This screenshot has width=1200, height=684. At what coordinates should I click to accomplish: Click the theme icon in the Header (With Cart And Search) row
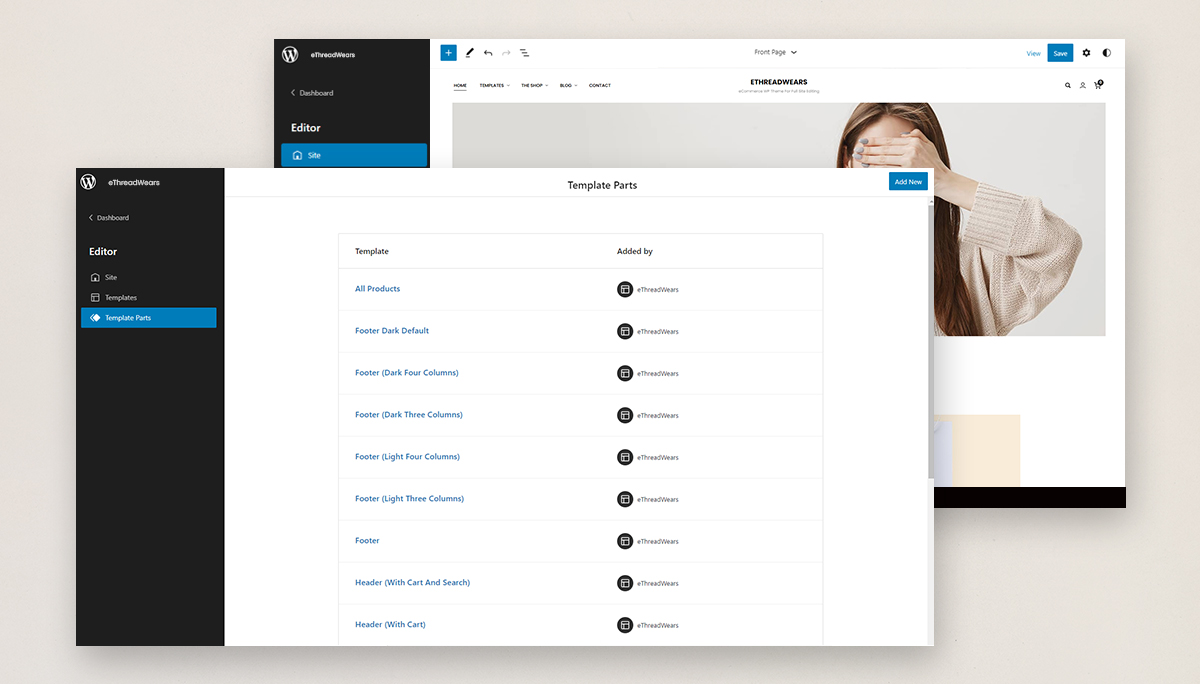(x=625, y=583)
